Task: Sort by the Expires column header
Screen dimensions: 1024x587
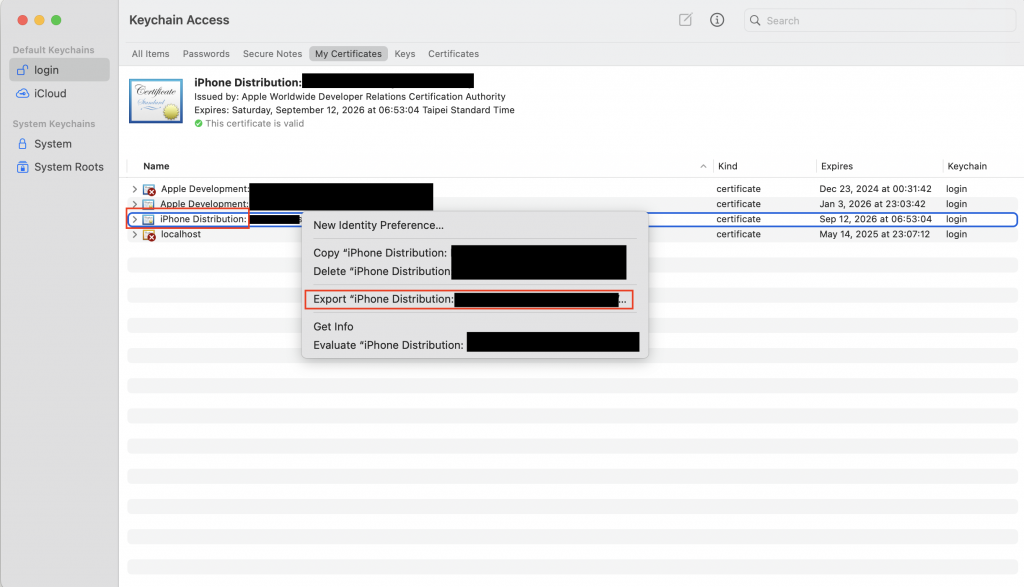Action: pos(837,167)
